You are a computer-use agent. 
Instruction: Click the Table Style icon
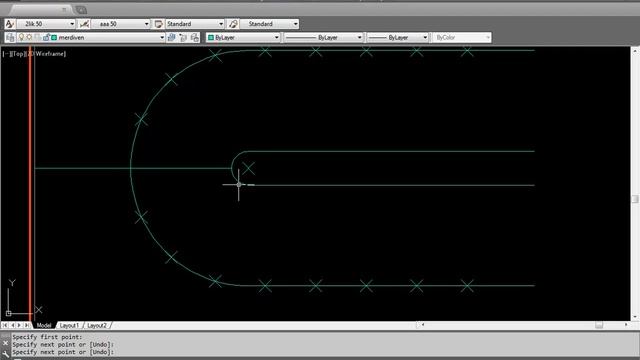158,24
